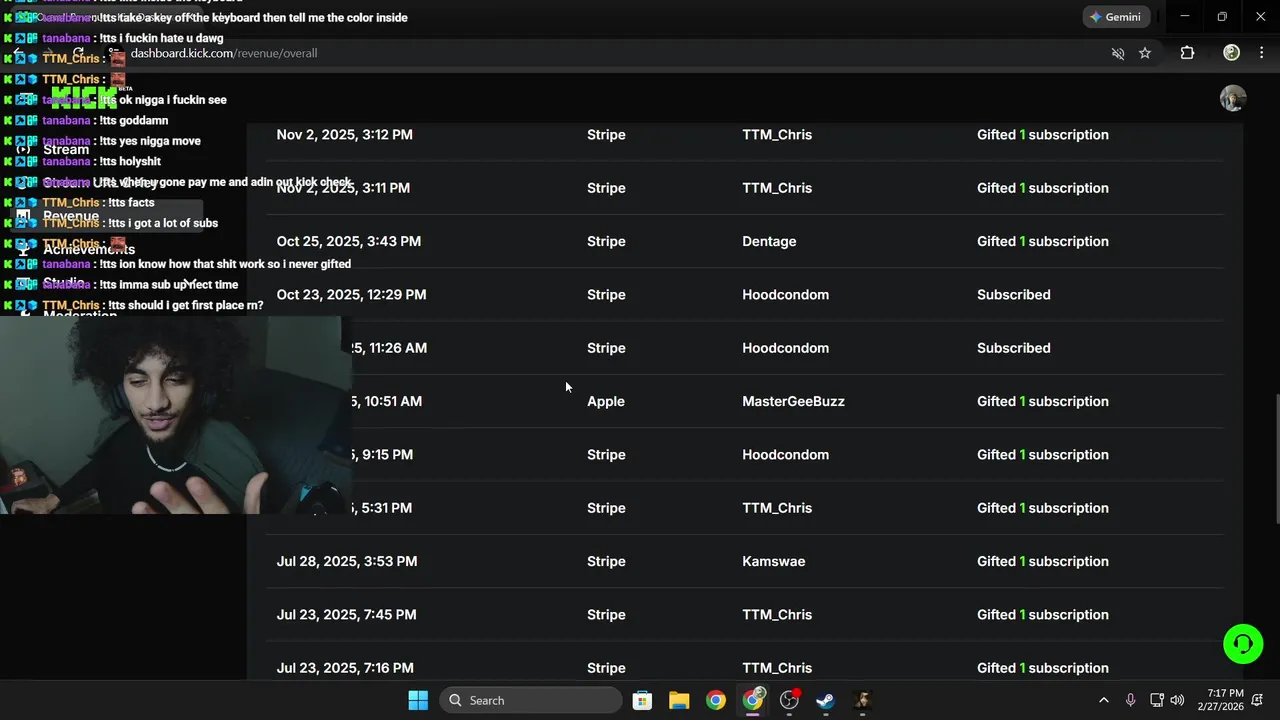The width and height of the screenshot is (1280, 720).
Task: Click TTM_Chris in the 7:45 PM row
Action: coord(777,614)
